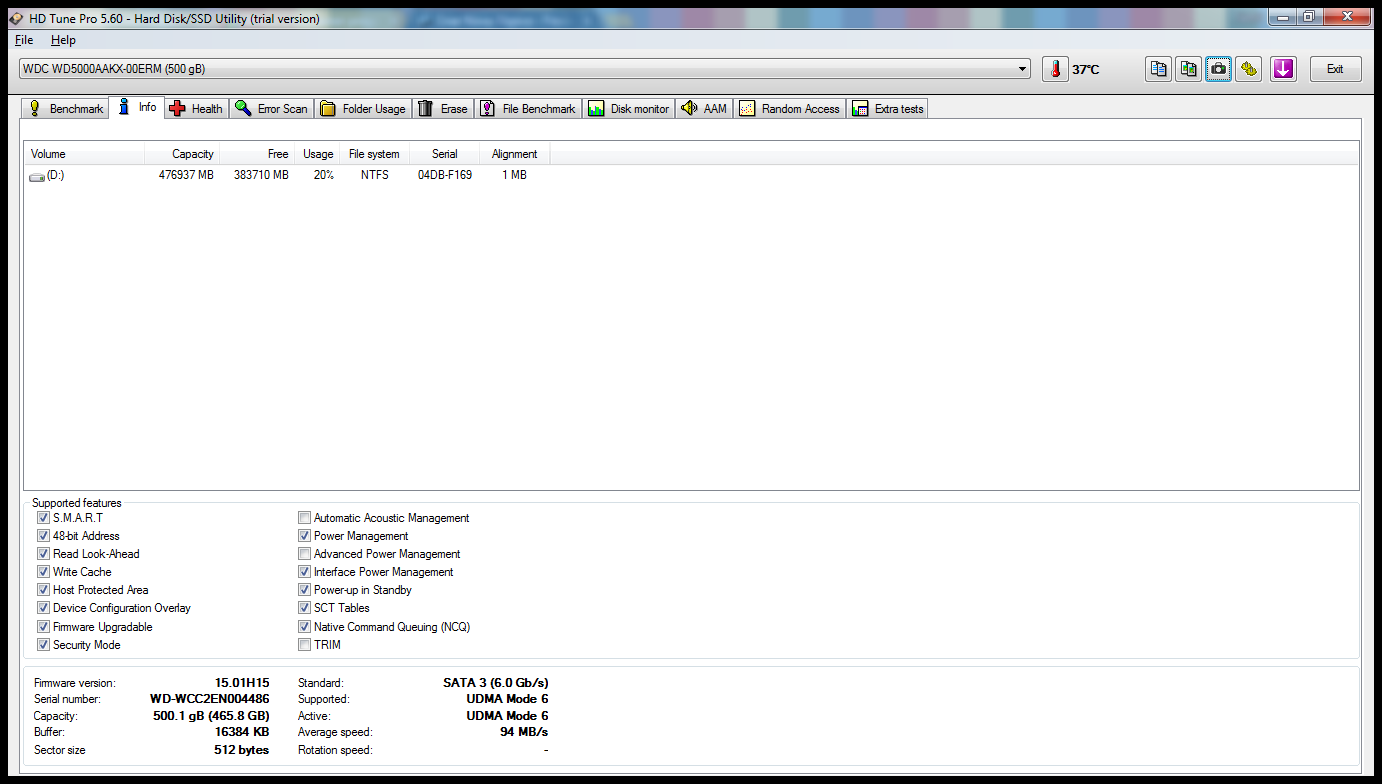1382x784 pixels.
Task: Click the thermometer temperature icon
Action: pyautogui.click(x=1055, y=69)
